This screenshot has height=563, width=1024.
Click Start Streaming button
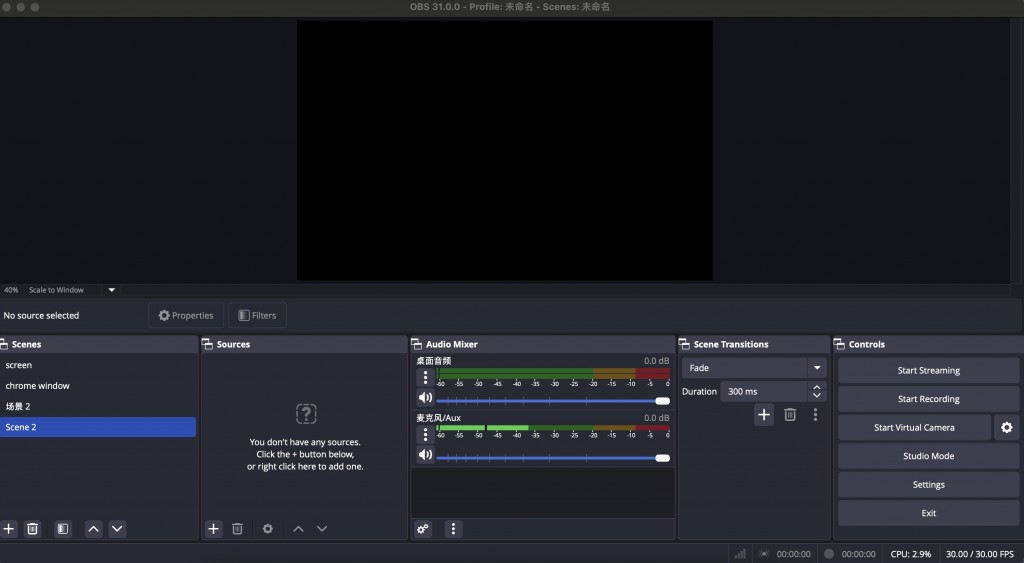(x=928, y=370)
